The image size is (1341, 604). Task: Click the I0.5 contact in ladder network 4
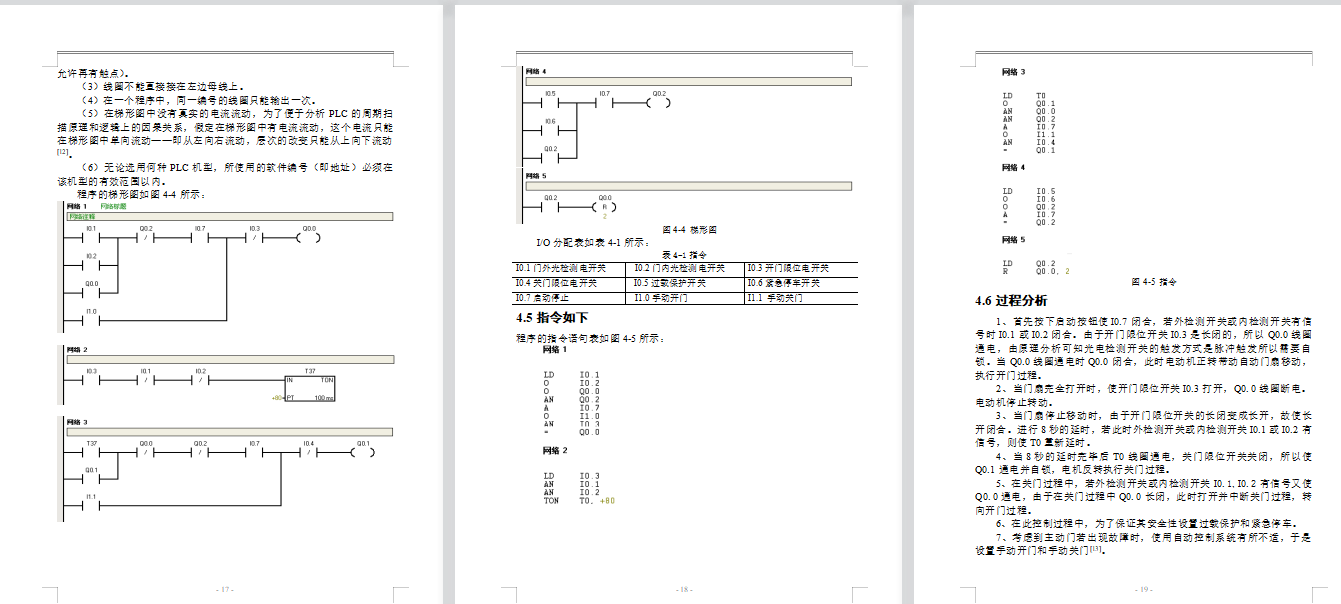550,101
